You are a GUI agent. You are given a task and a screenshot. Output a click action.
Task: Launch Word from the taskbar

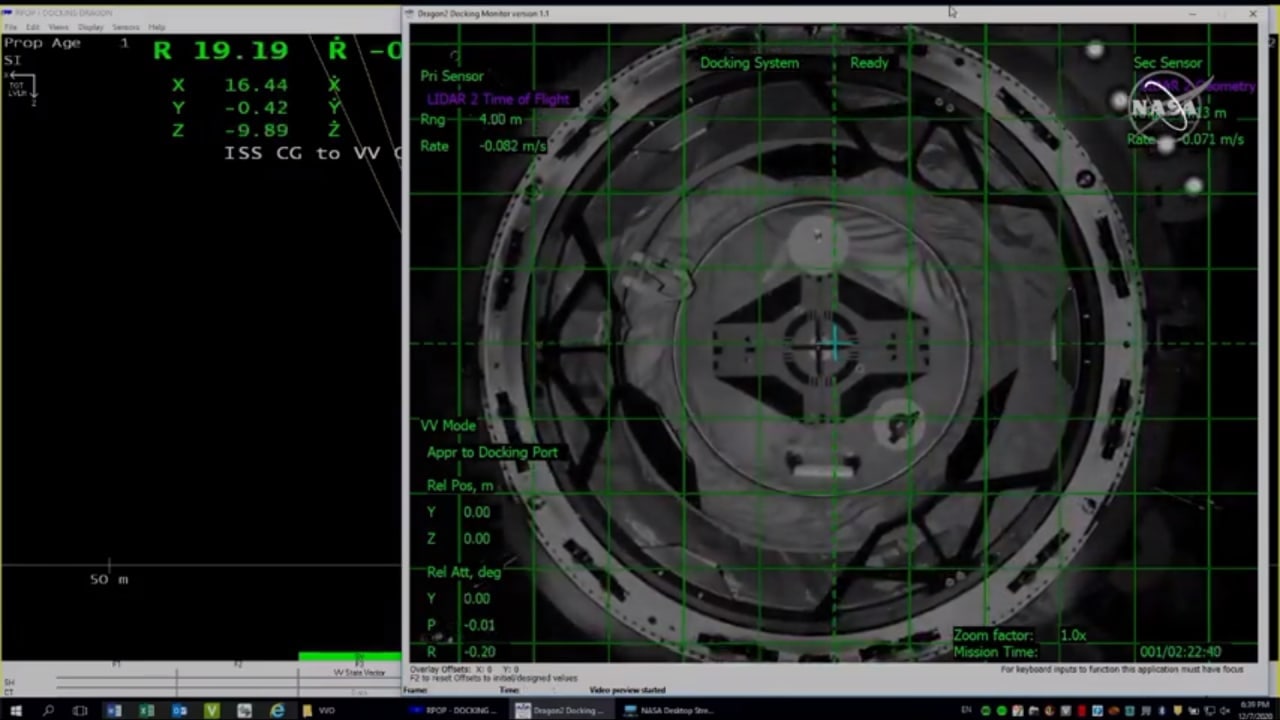click(x=113, y=711)
